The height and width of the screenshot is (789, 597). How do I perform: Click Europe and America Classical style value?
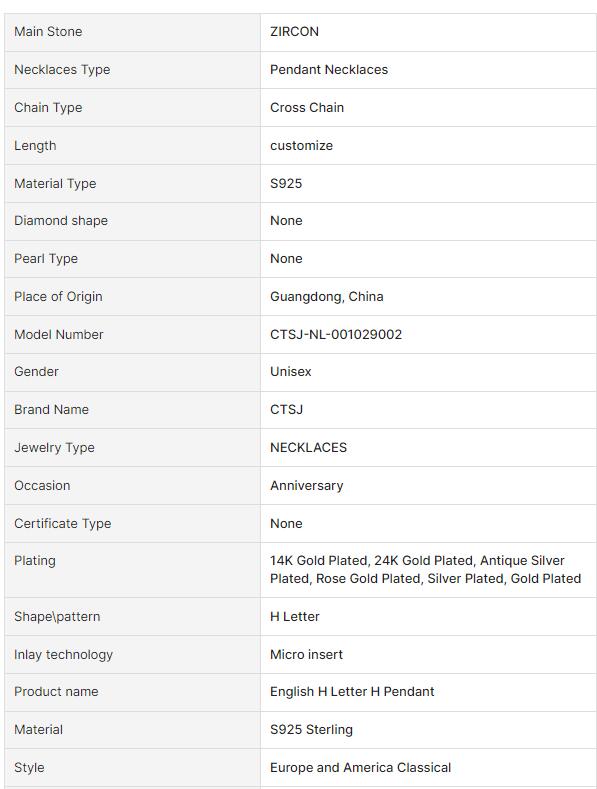(360, 768)
